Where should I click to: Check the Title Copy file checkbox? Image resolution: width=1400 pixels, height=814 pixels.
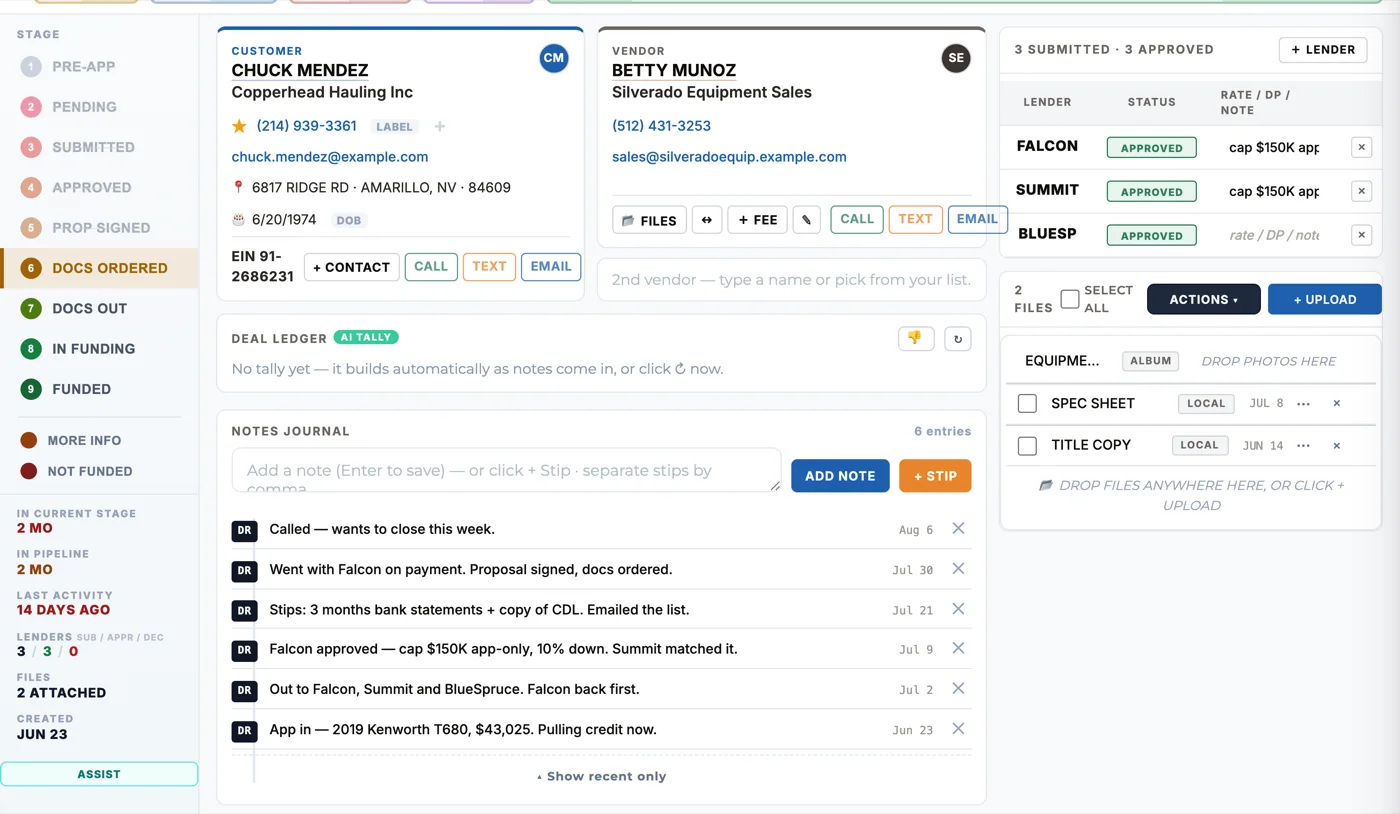pyautogui.click(x=1027, y=446)
